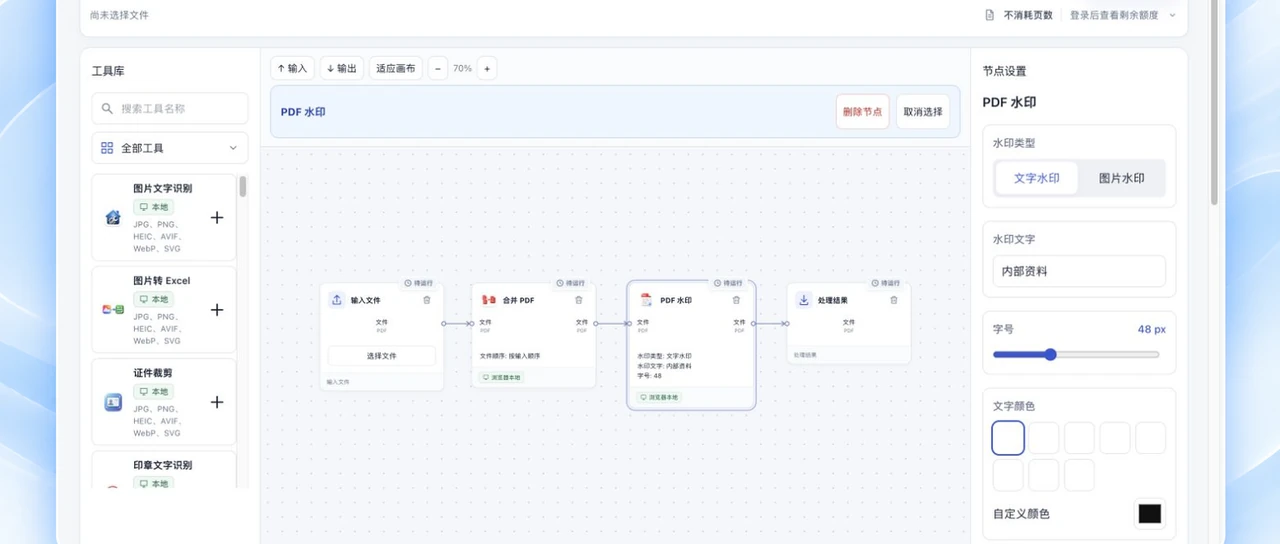Select the 处理结果 node title
1280x544 pixels.
(832, 300)
